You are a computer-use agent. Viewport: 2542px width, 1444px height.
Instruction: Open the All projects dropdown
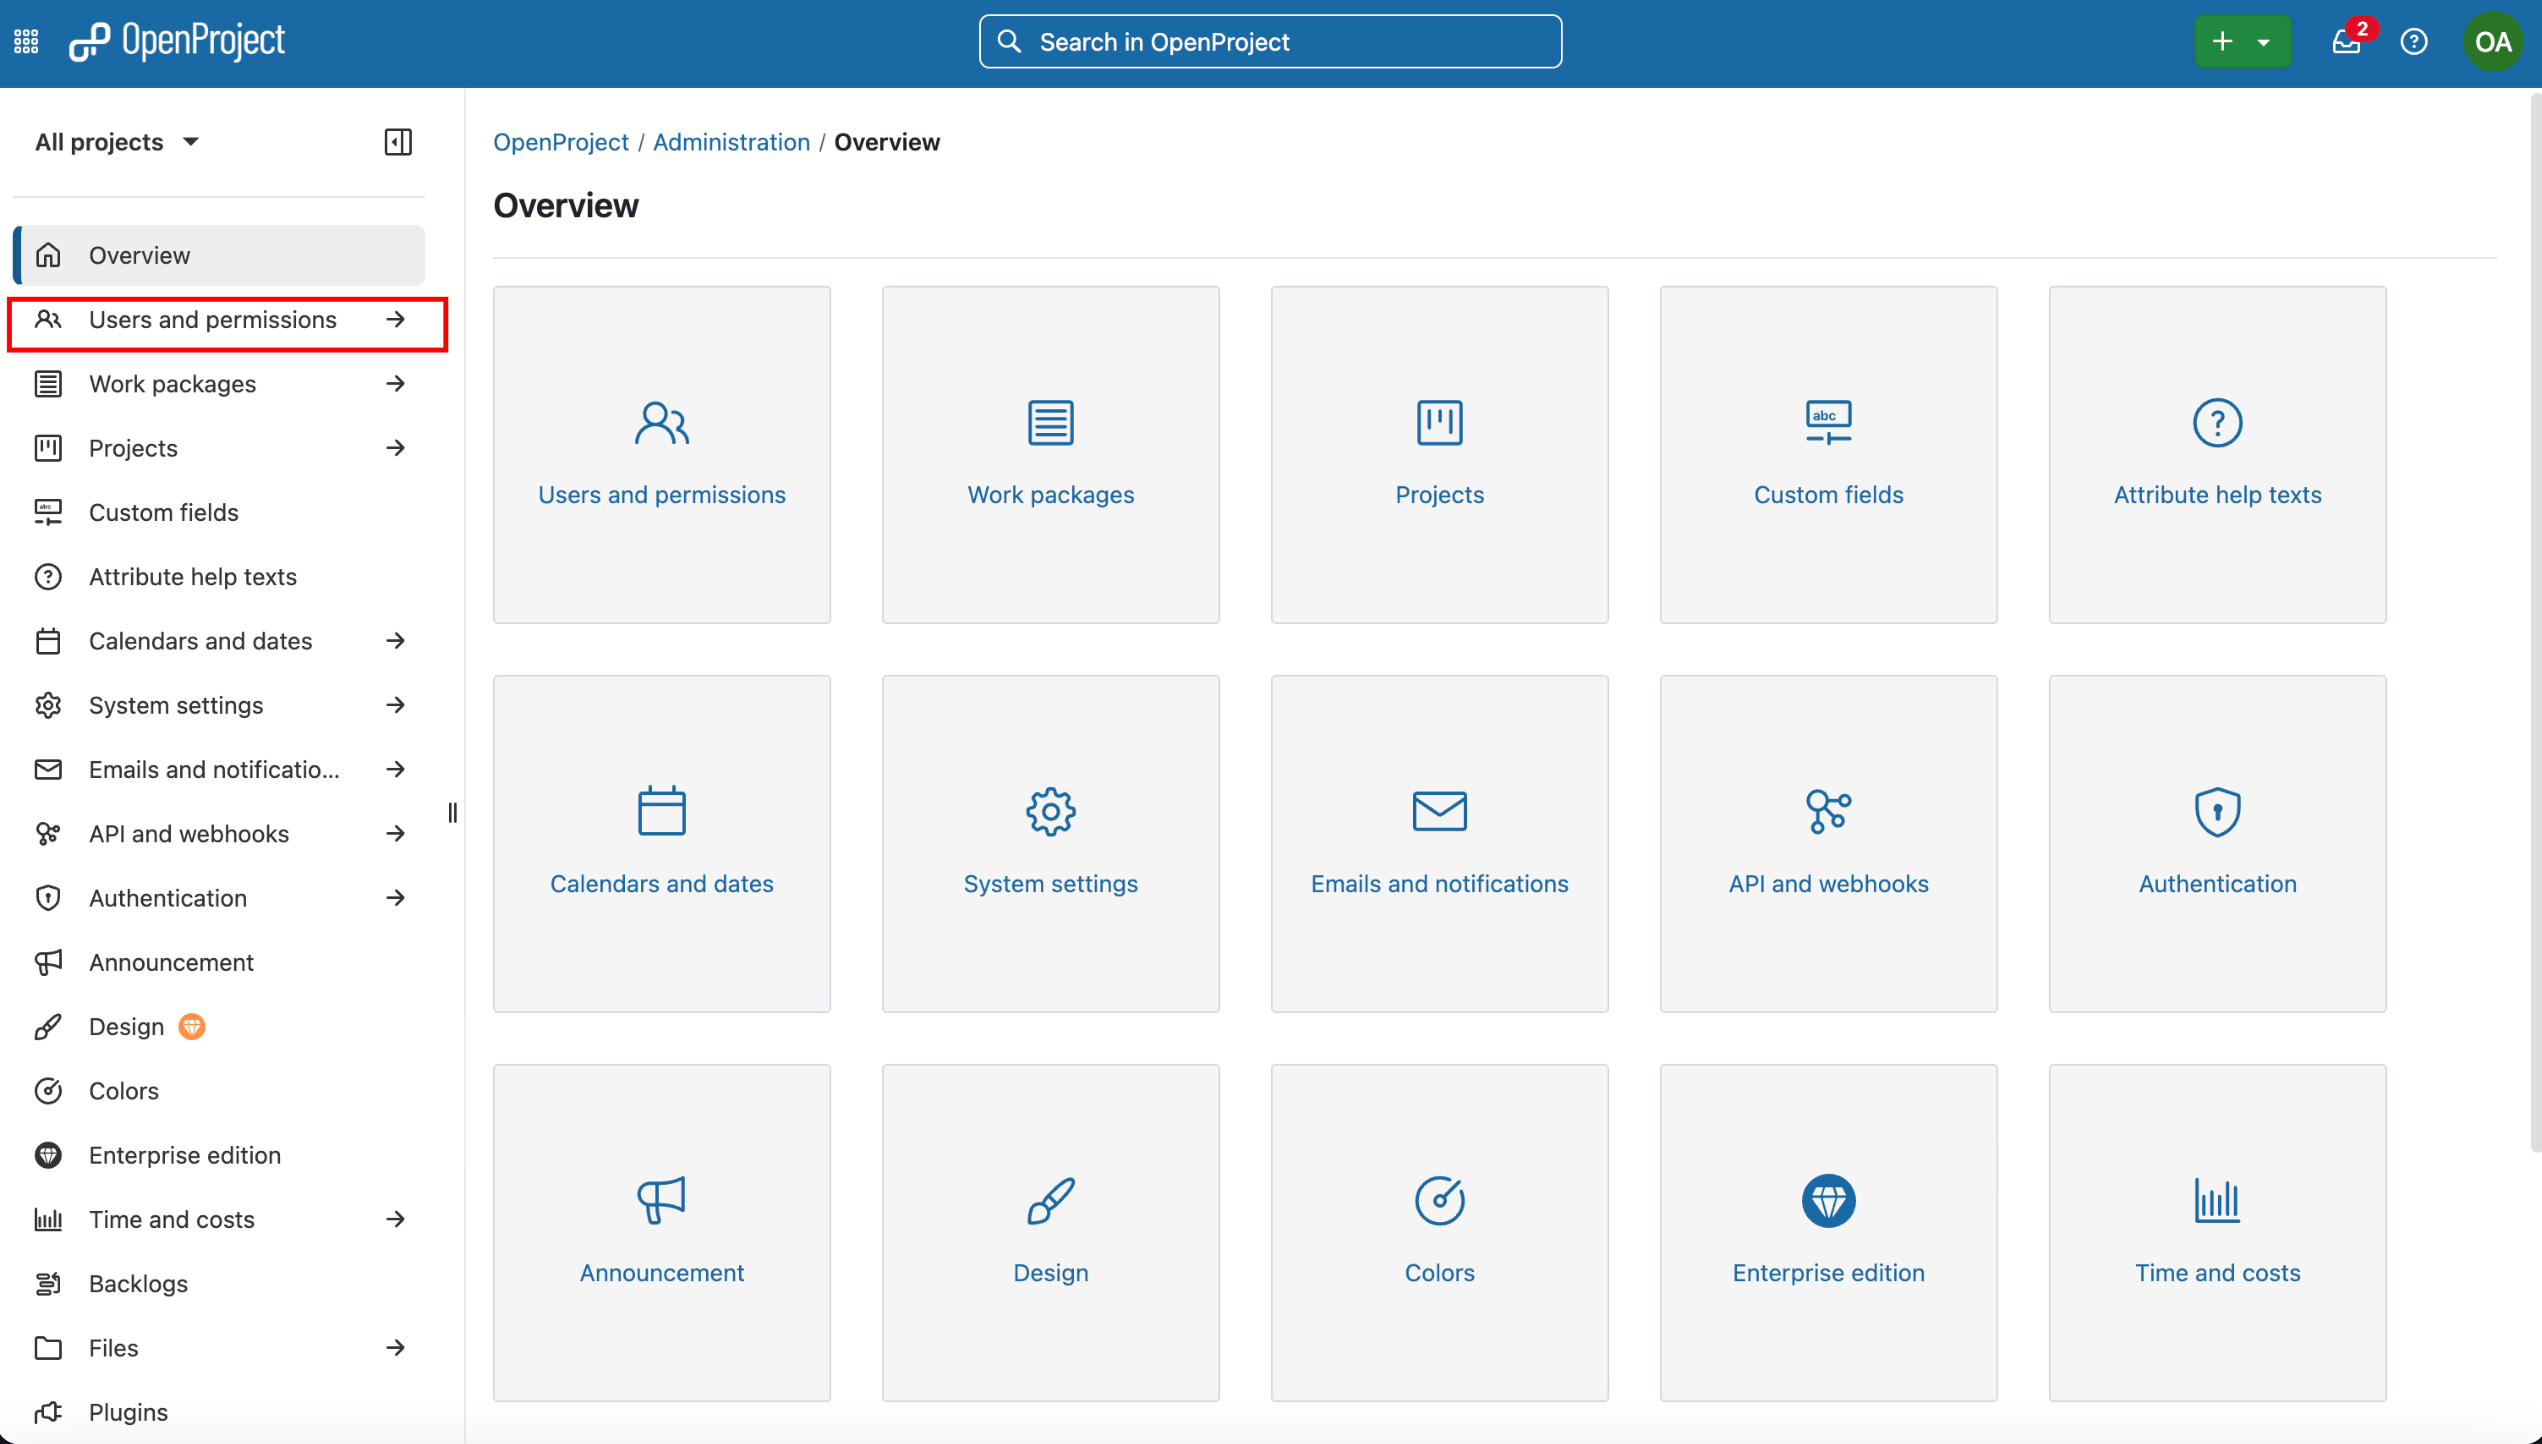pos(117,142)
